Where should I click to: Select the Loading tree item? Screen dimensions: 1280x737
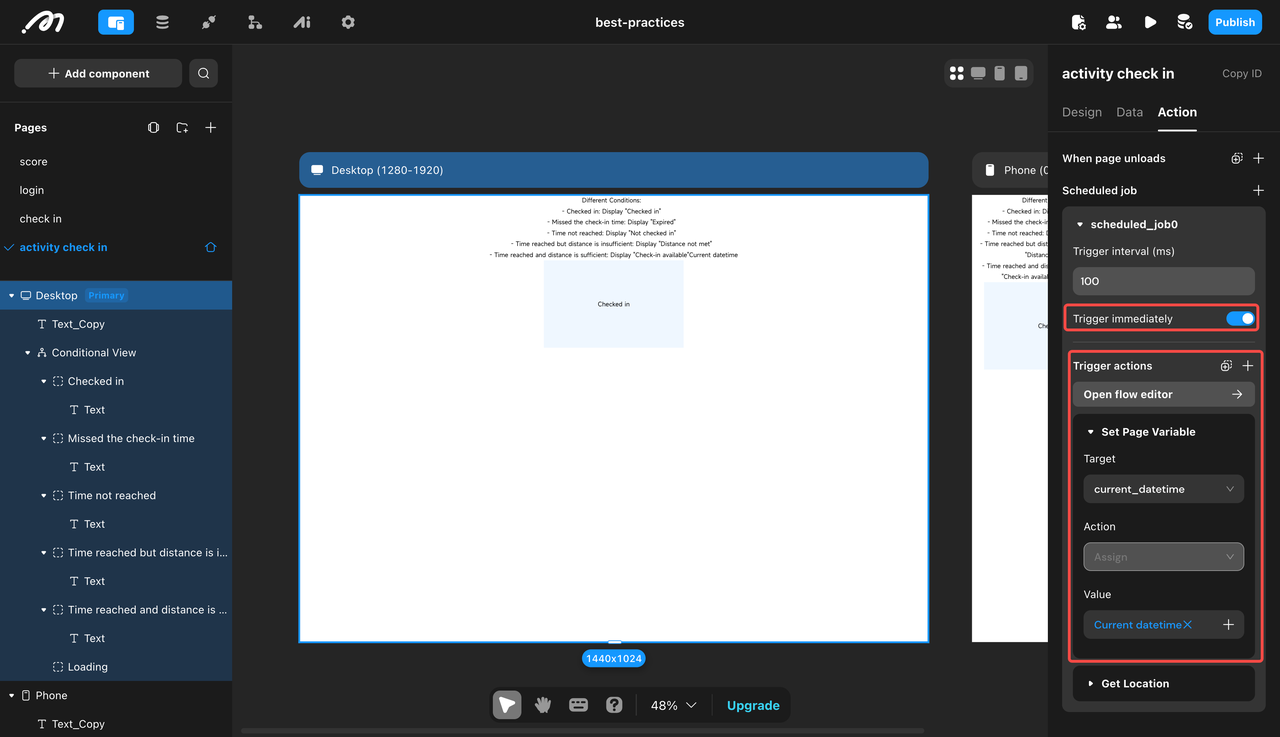[87, 667]
